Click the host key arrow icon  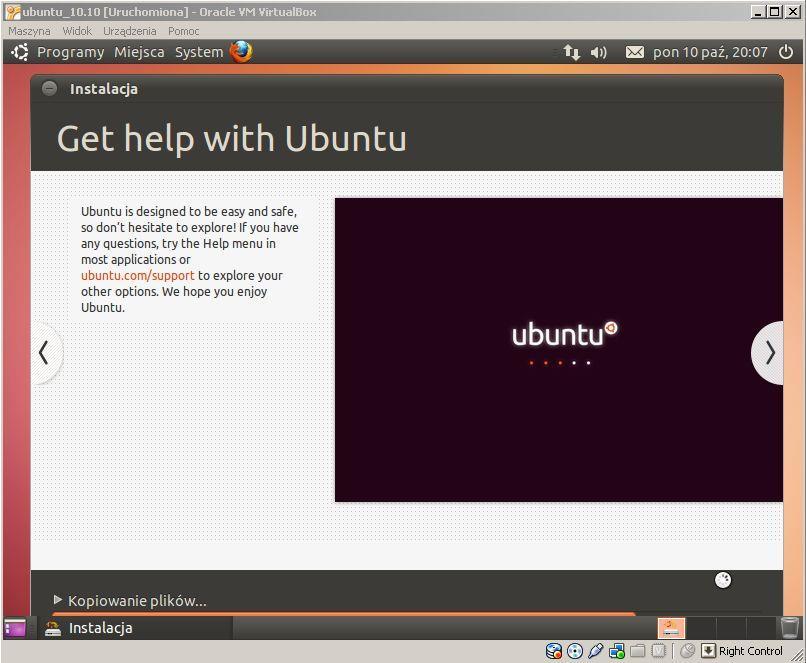click(x=708, y=651)
